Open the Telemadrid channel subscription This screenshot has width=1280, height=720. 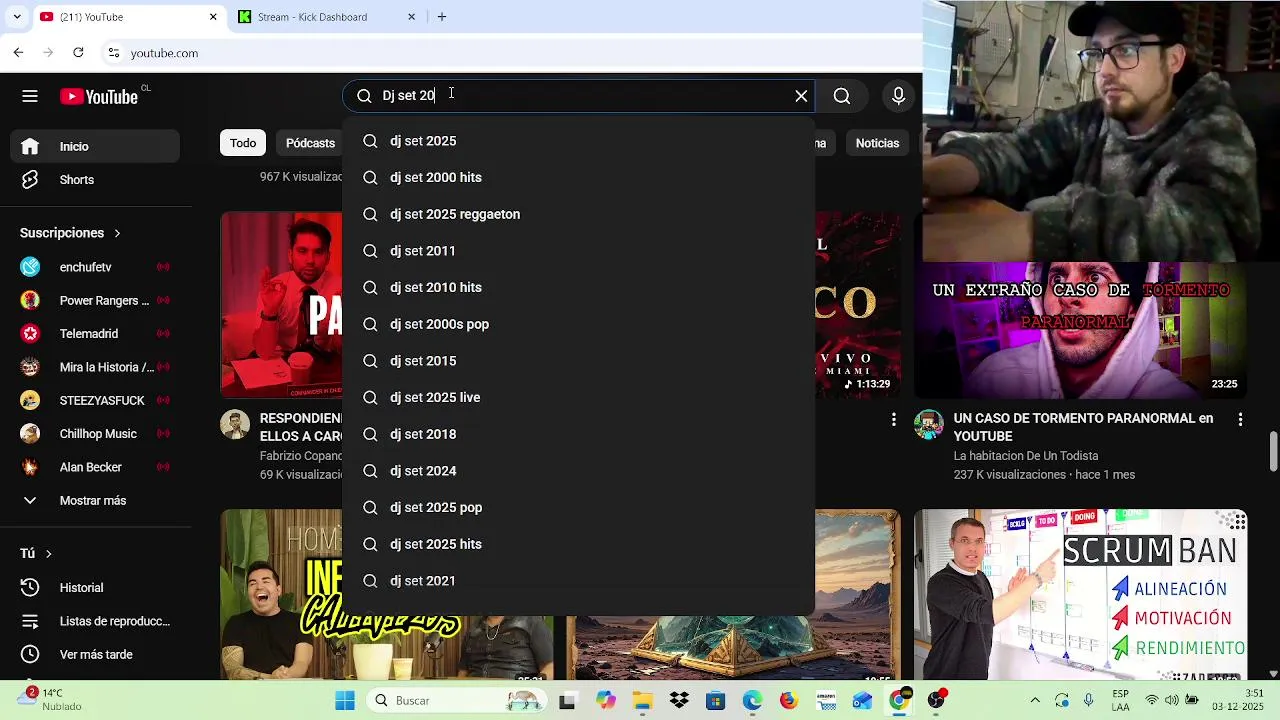(x=96, y=334)
